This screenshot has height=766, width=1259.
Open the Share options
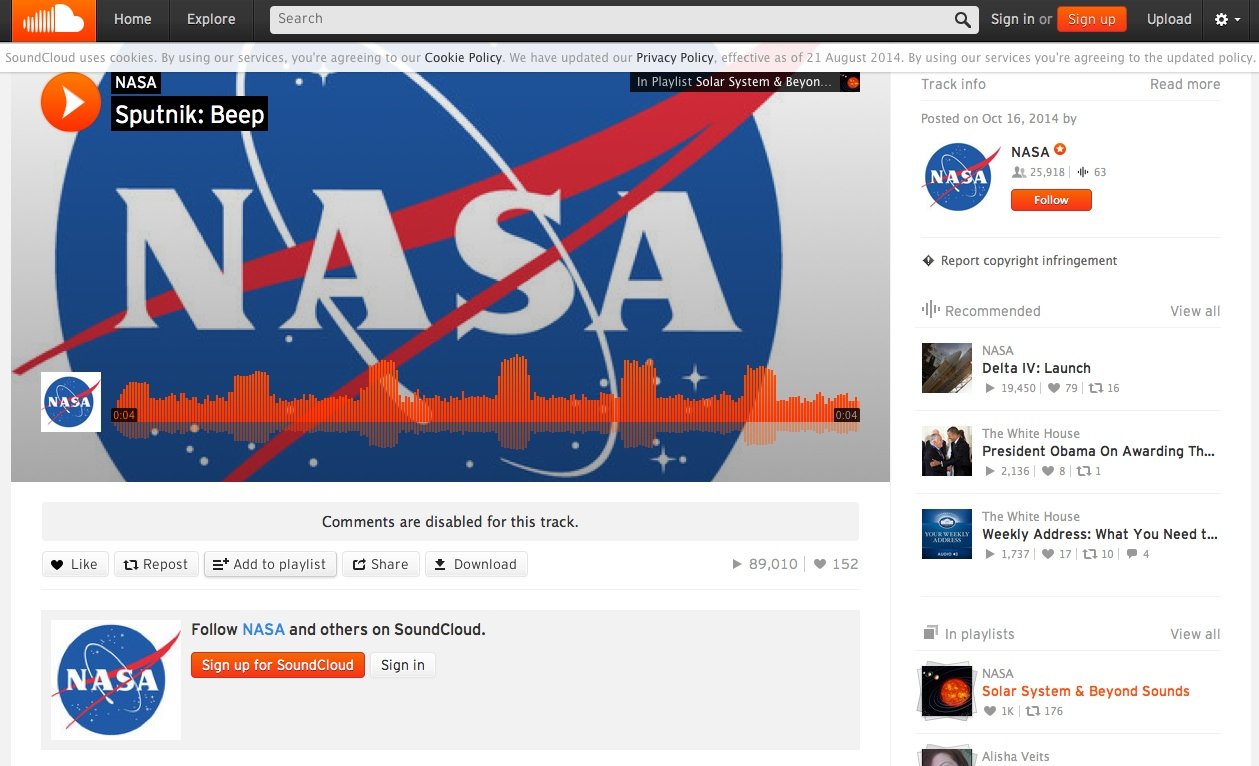click(380, 564)
